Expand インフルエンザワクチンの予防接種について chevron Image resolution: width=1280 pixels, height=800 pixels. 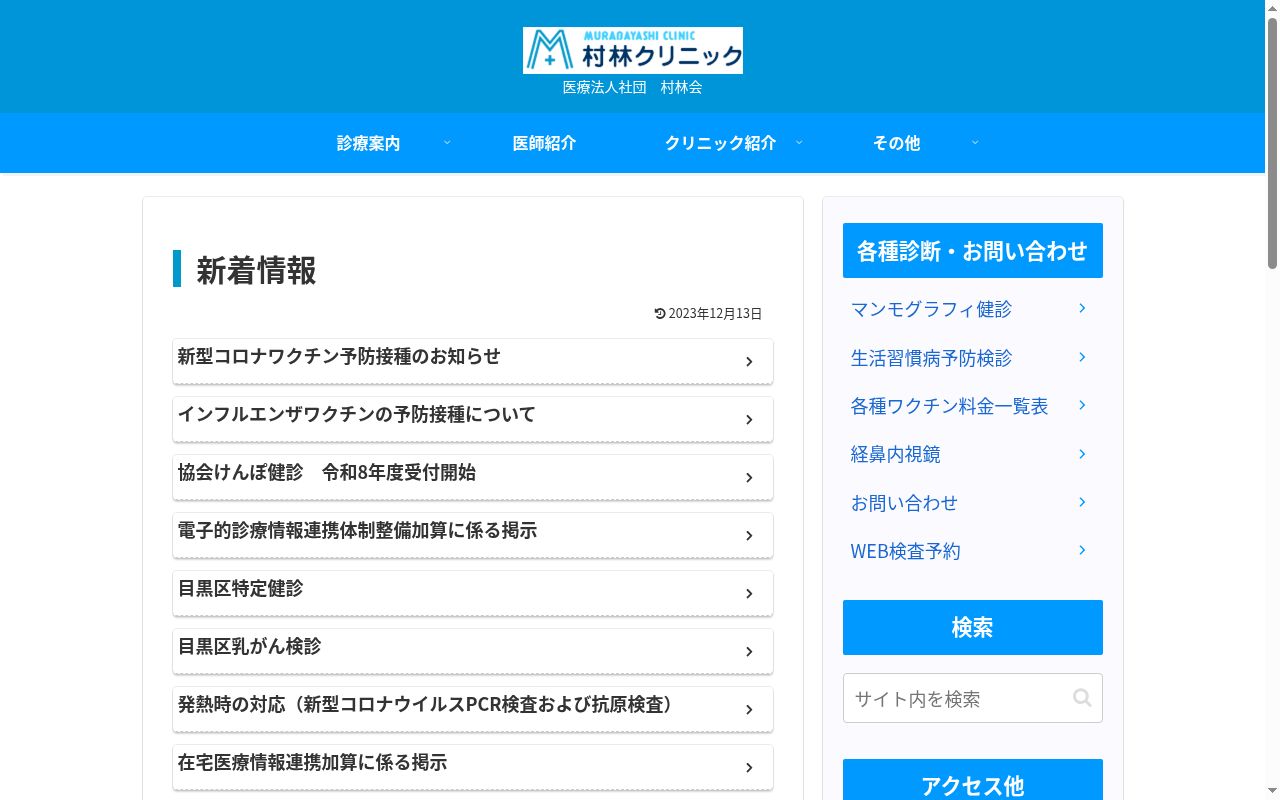click(x=749, y=420)
